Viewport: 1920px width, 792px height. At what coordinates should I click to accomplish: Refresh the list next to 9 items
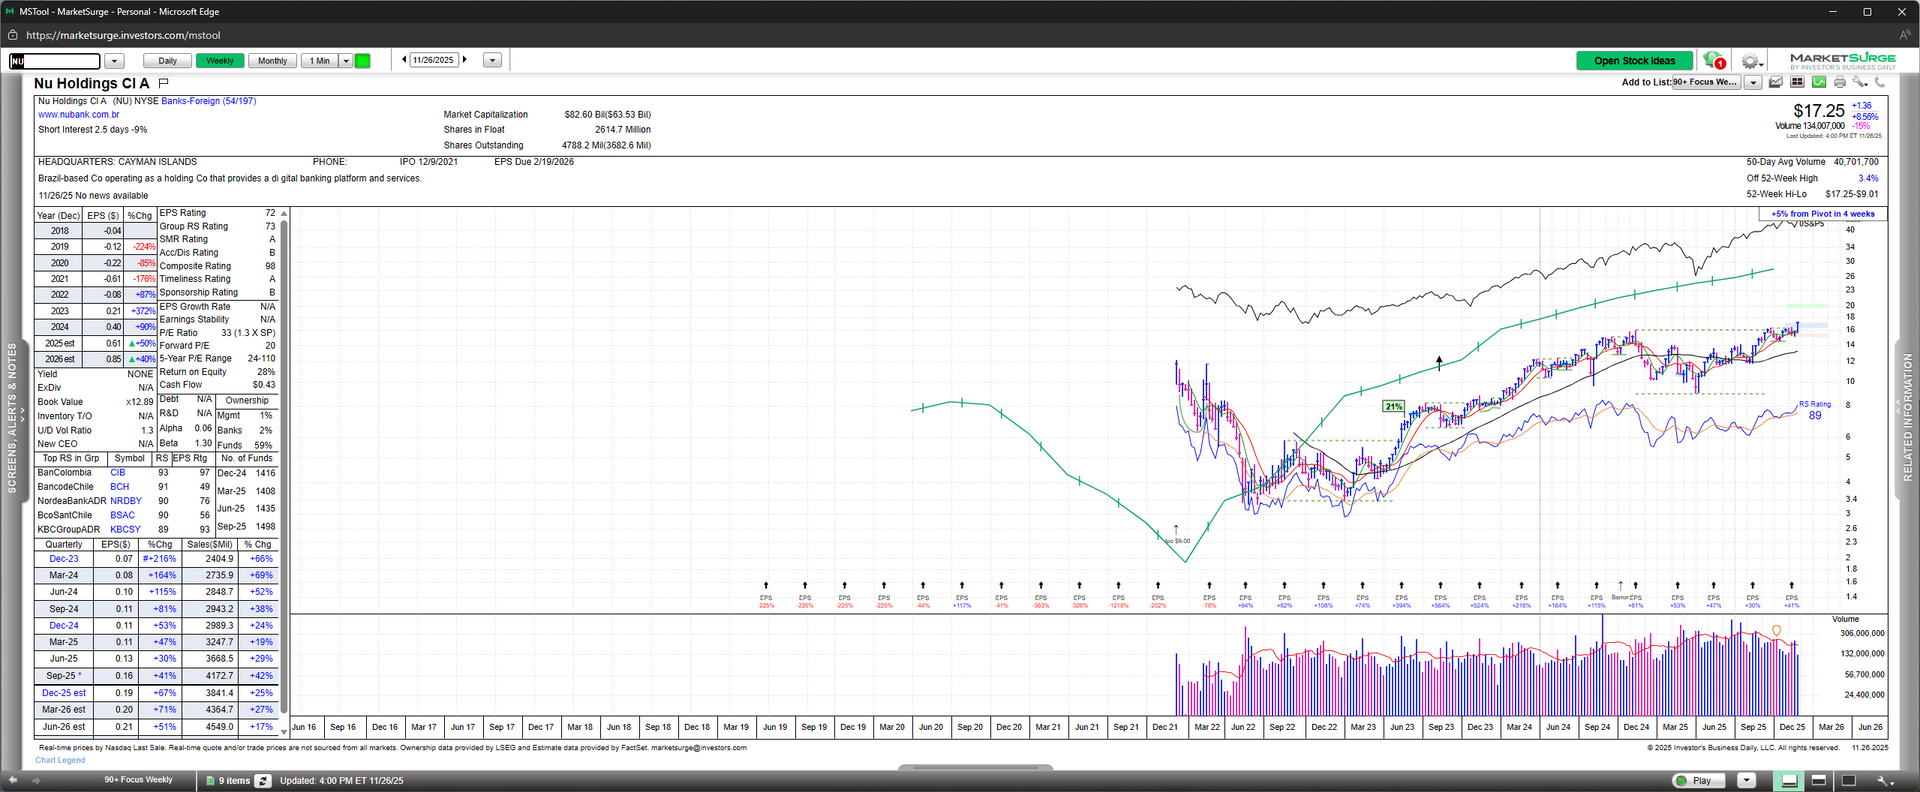(x=263, y=780)
